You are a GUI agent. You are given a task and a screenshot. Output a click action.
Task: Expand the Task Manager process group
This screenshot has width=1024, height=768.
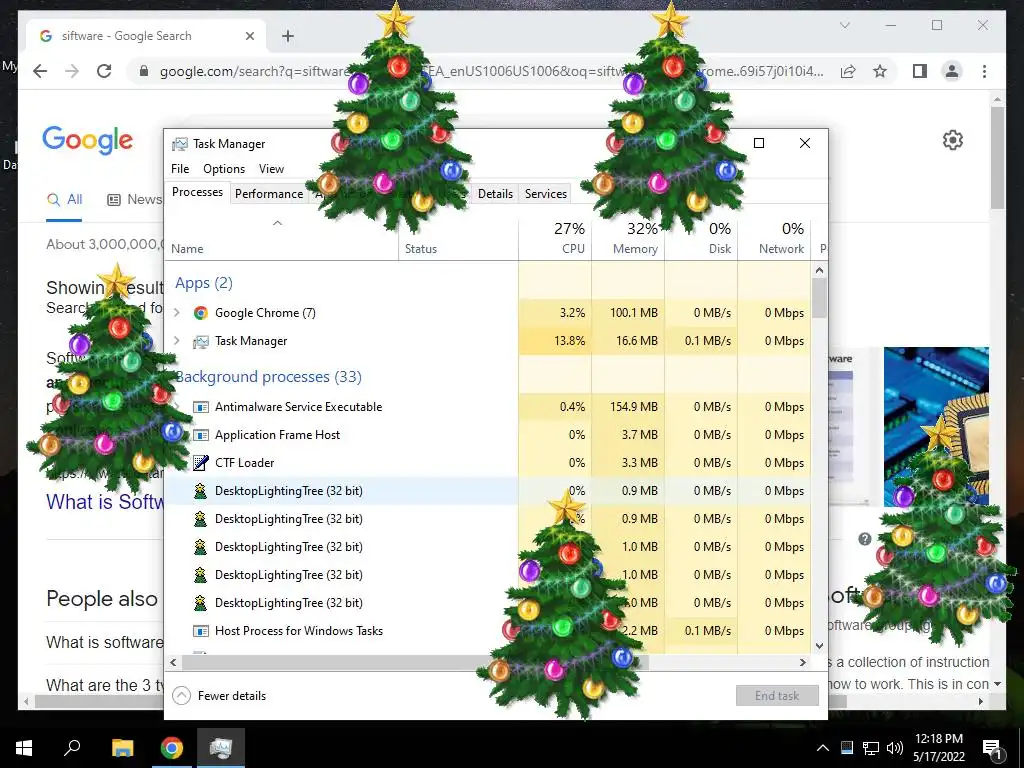tap(177, 341)
